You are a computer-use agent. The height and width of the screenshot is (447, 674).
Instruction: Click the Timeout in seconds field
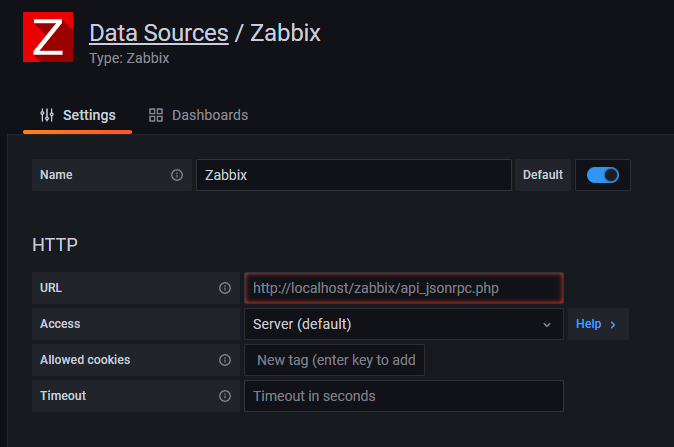click(x=403, y=396)
